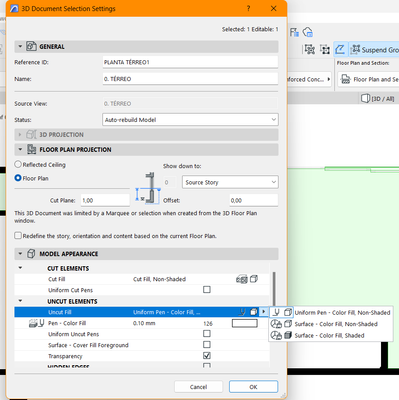399x400 pixels.
Task: Click the Floor Plan Projection panel icon
Action: point(32,149)
